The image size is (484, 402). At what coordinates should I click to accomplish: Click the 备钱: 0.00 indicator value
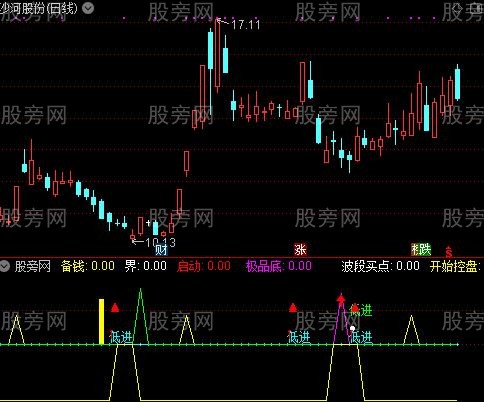click(x=88, y=266)
